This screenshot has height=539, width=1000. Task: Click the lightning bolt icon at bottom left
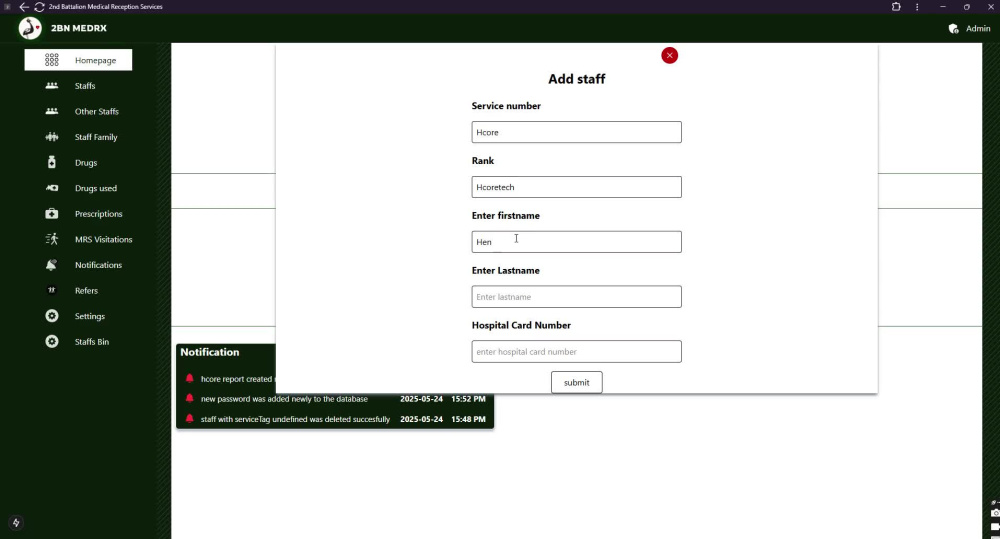(16, 522)
